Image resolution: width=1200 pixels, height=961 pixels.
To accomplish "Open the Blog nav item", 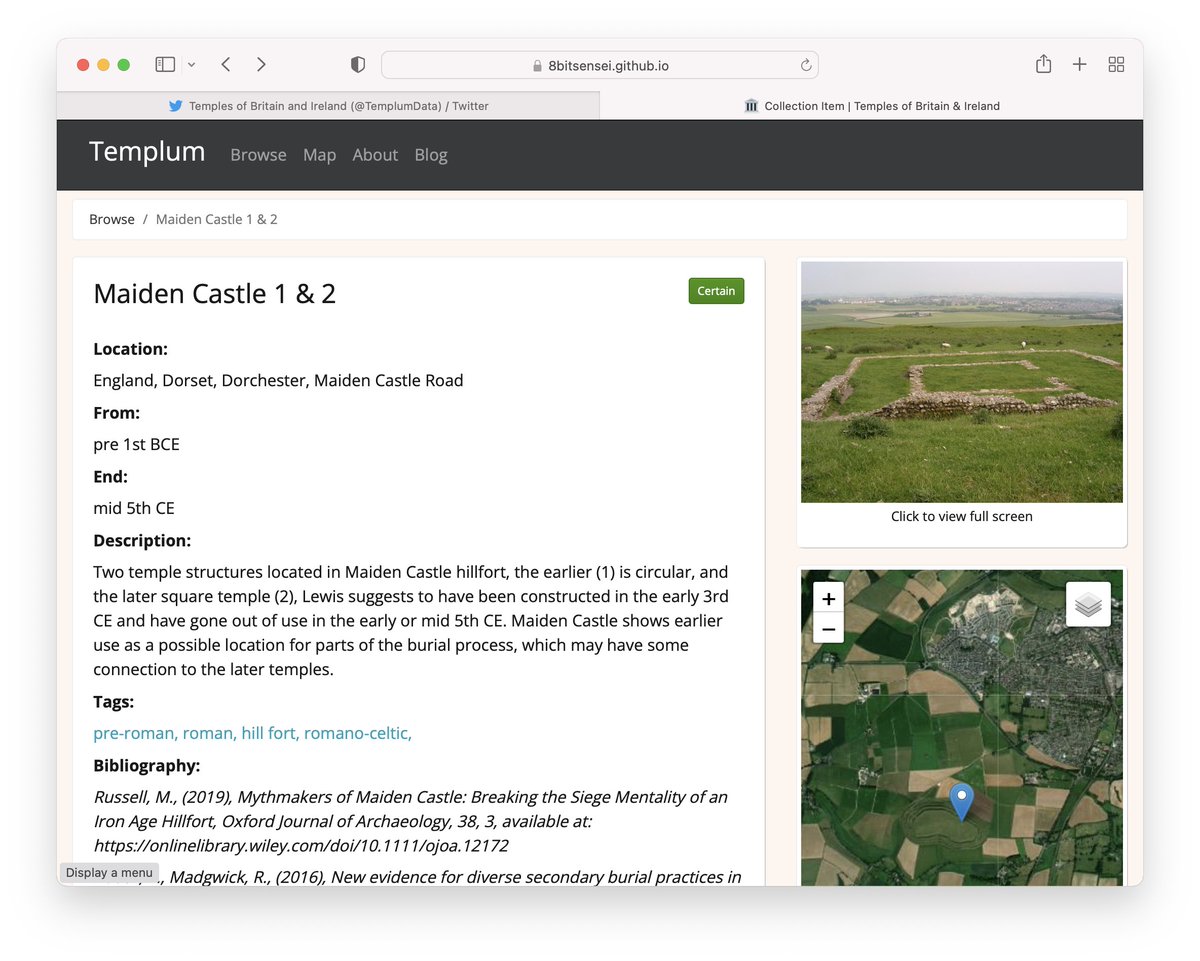I will (x=431, y=155).
